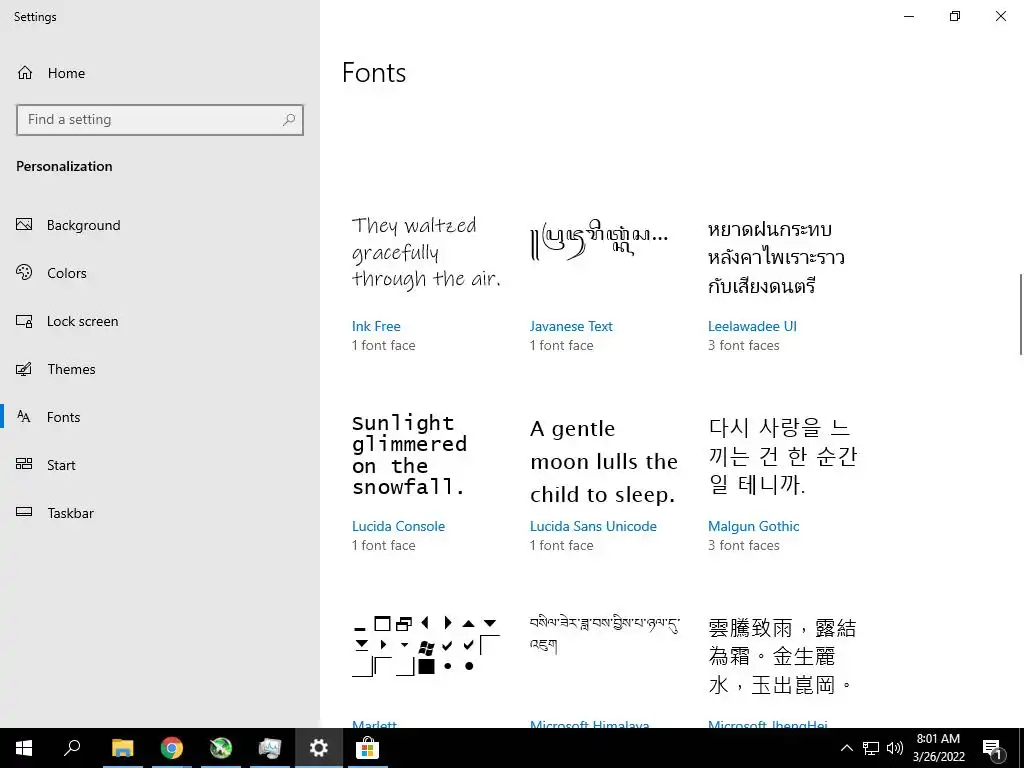
Task: Click the Malgun Gothic Korean preview
Action: click(x=783, y=456)
